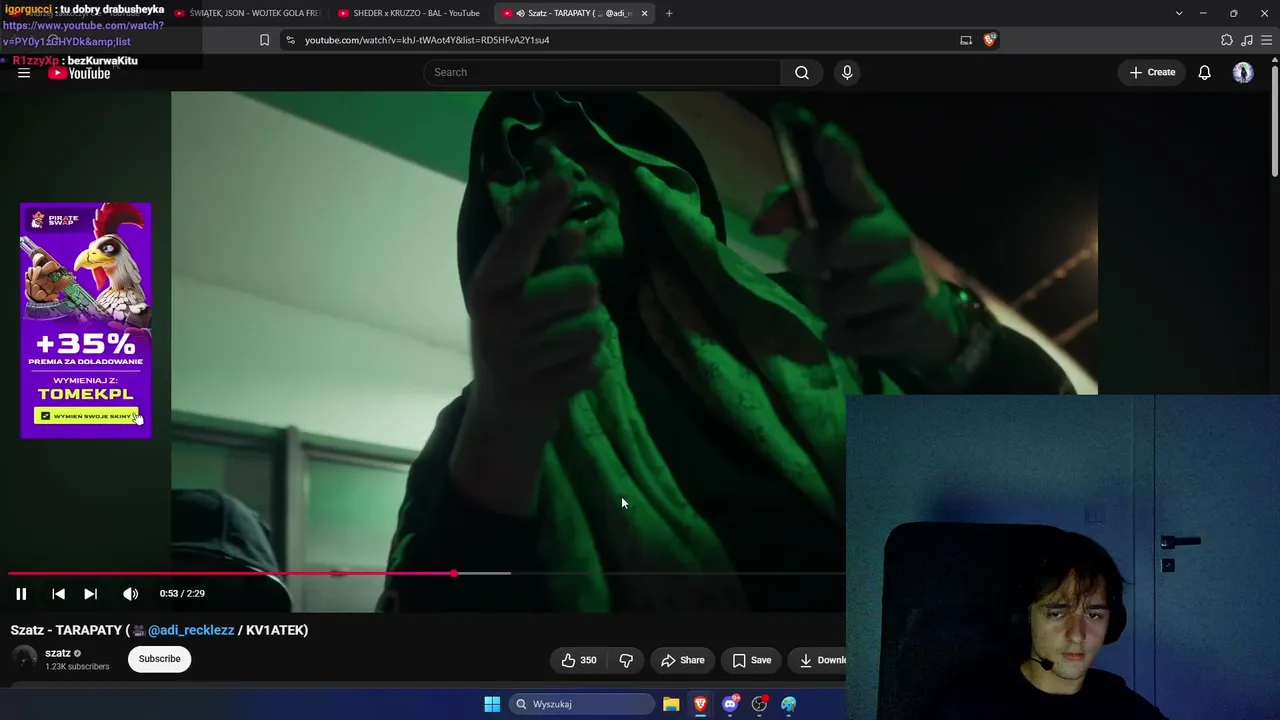
Task: Open the picture-in-picture icon in address bar
Action: 966,40
